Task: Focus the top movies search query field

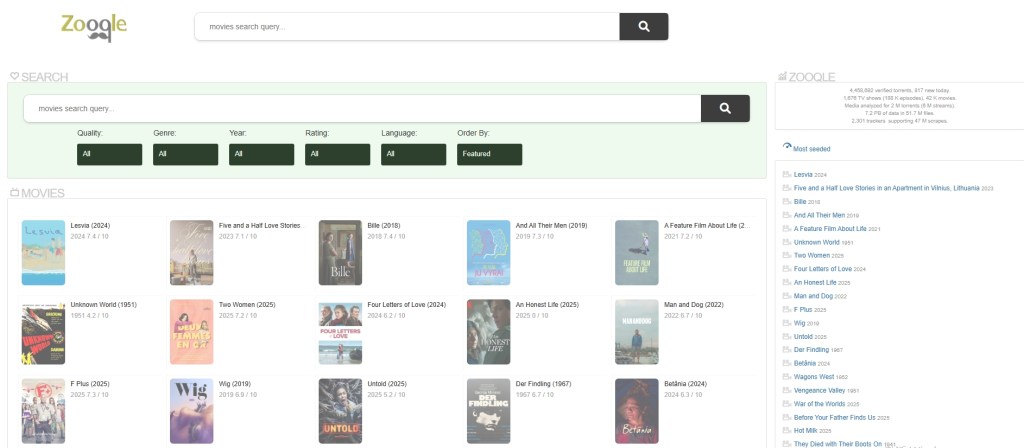Action: pos(407,27)
